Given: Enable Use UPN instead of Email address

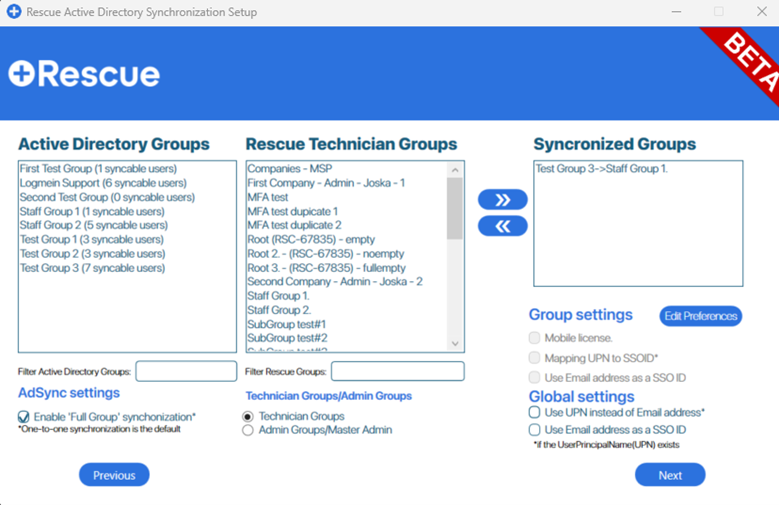Looking at the screenshot, I should [x=535, y=412].
